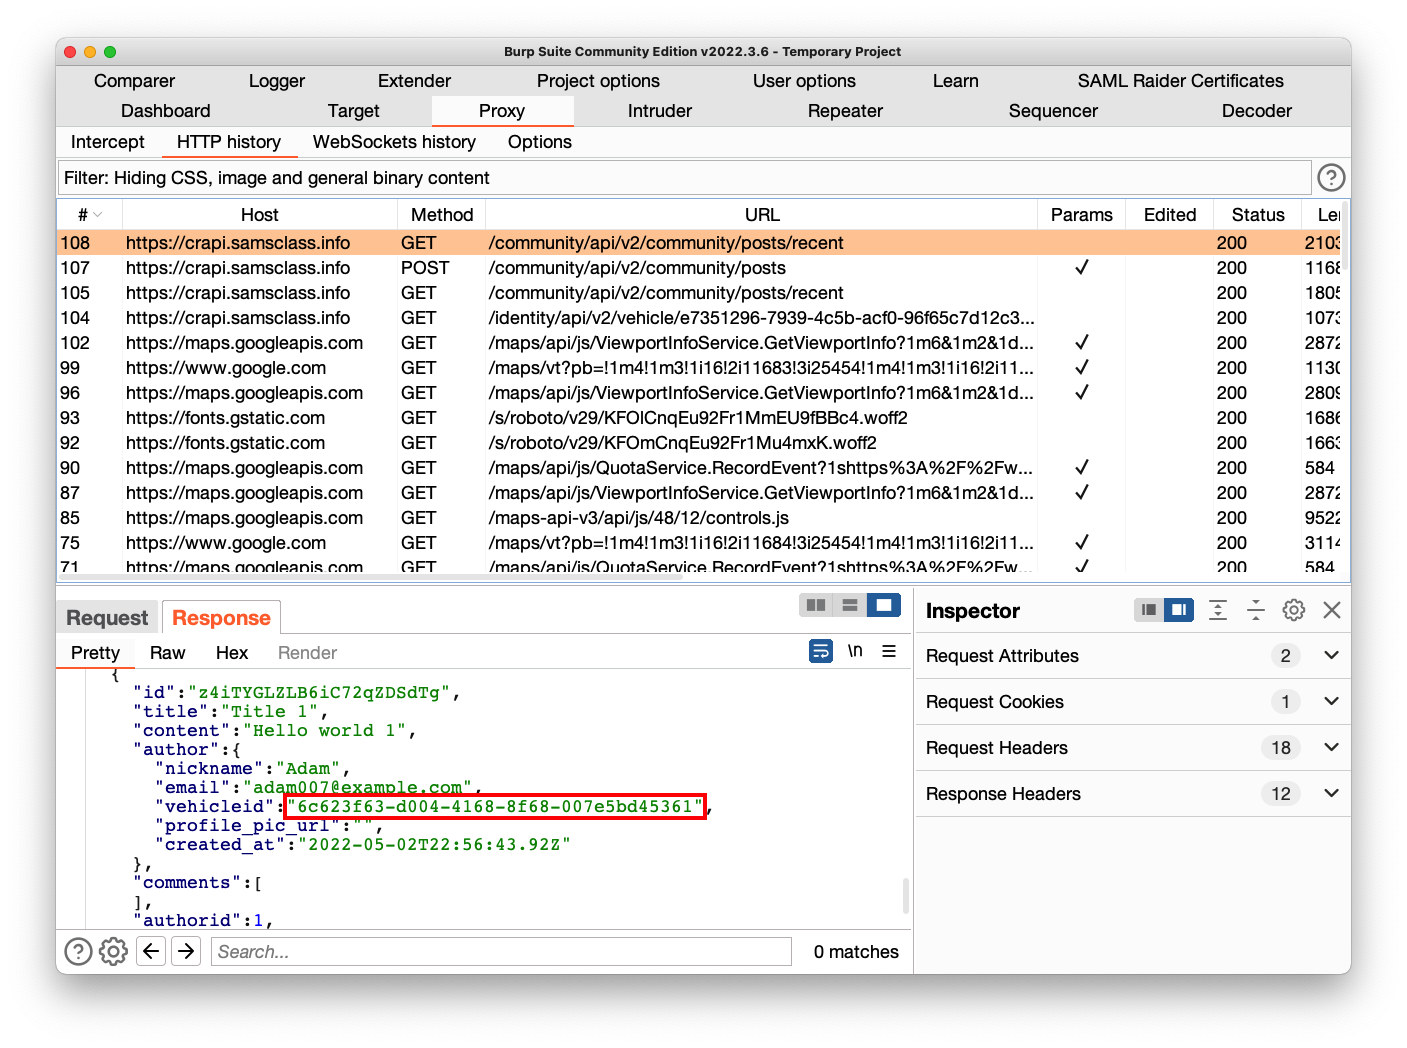Select the POST request row 107
The width and height of the screenshot is (1407, 1048).
(640, 268)
